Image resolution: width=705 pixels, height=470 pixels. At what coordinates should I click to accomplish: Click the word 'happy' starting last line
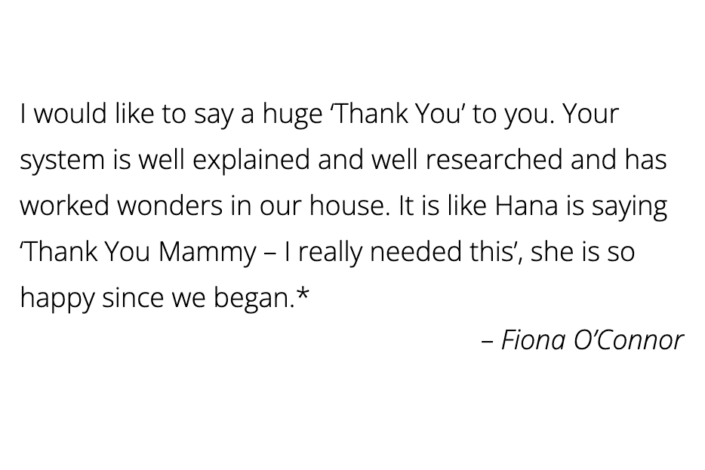[57, 299]
